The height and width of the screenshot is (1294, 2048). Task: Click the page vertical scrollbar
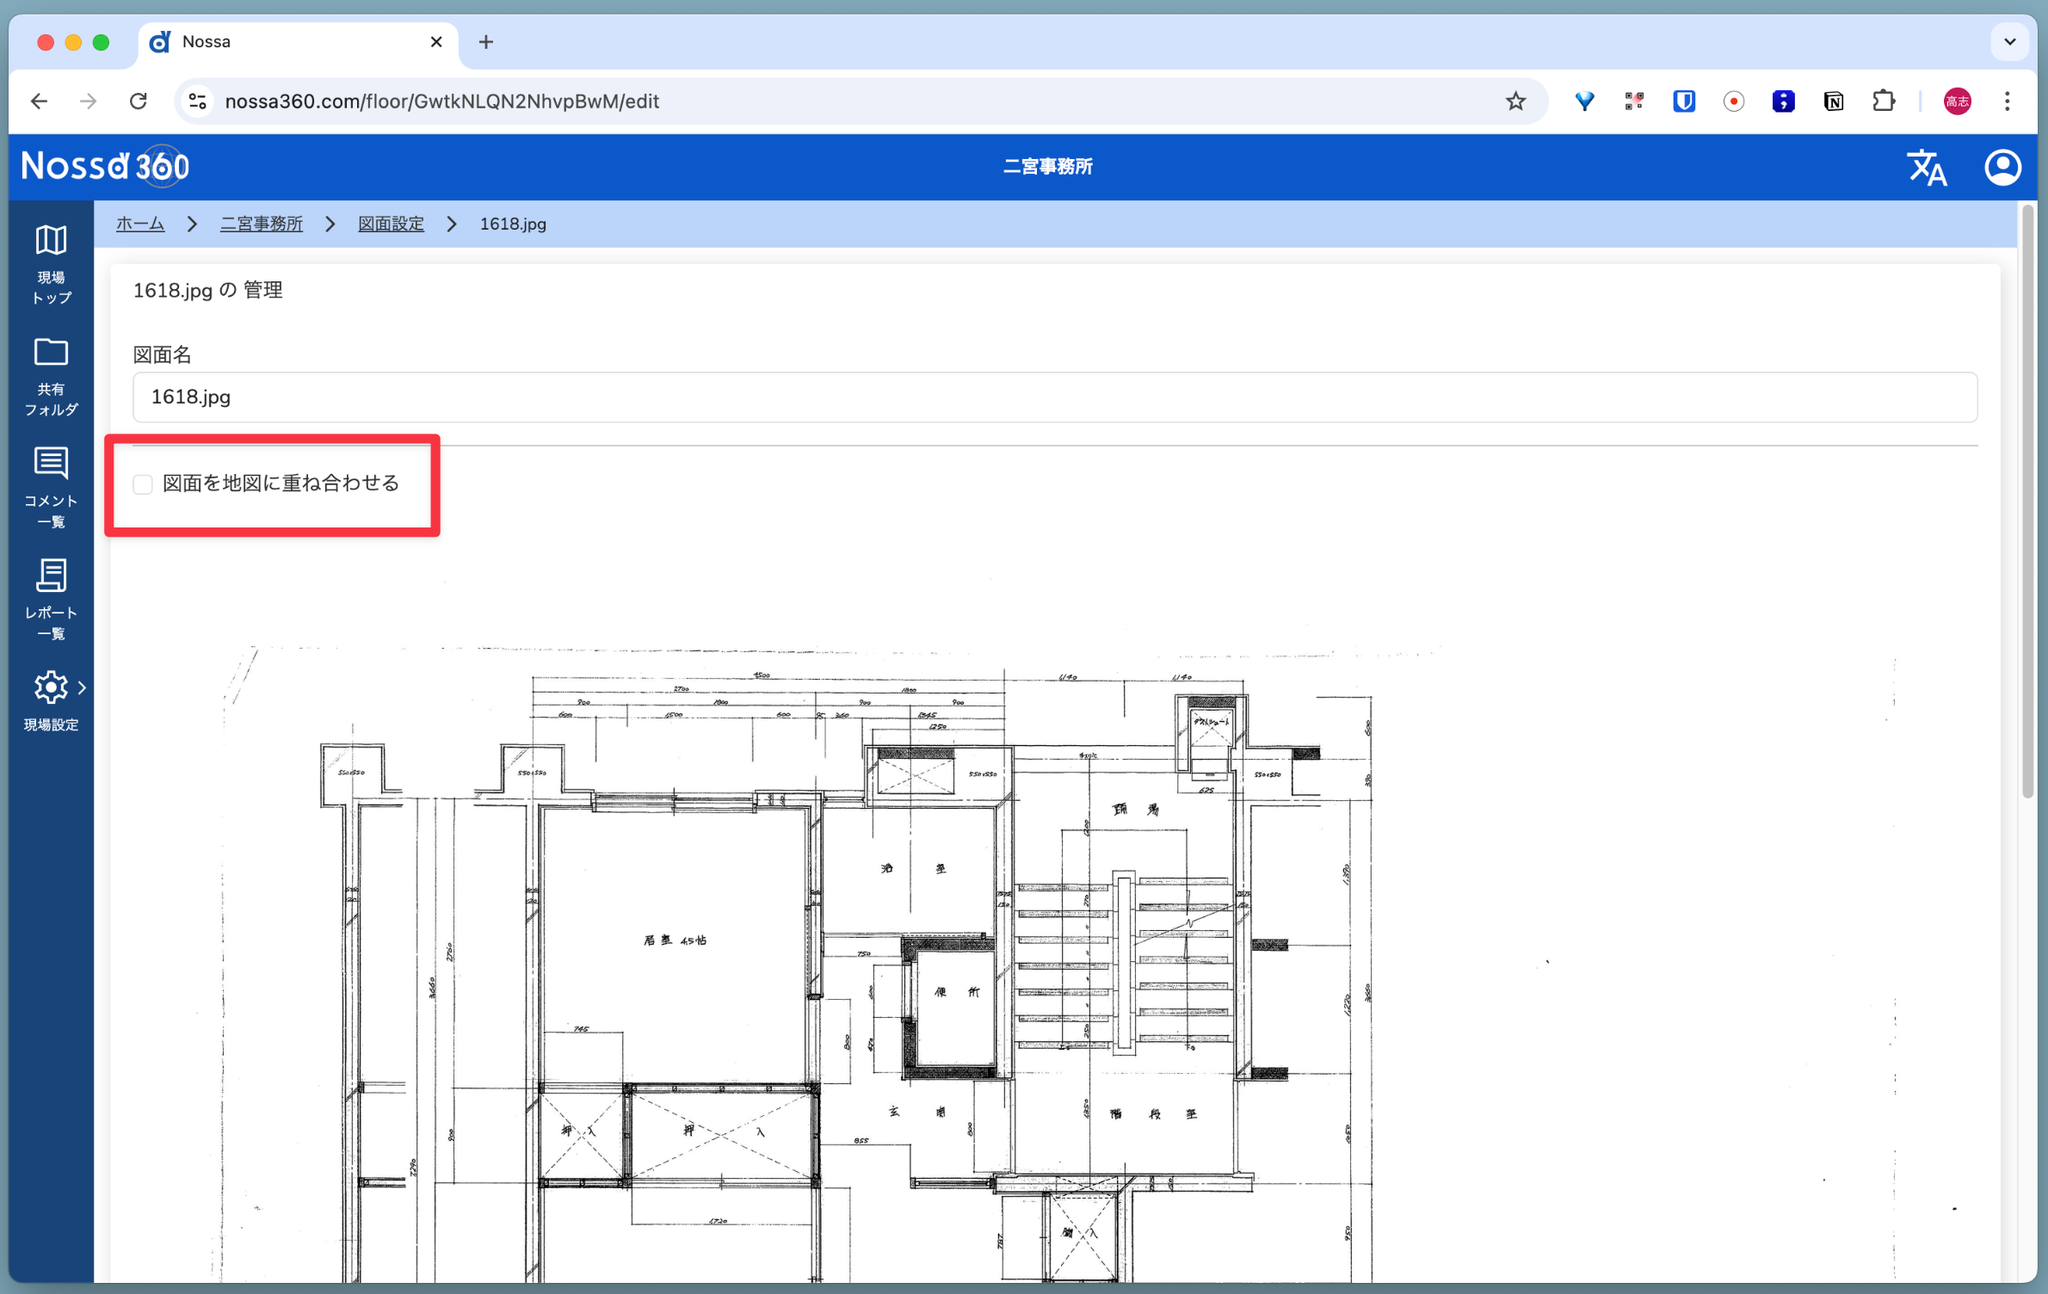coord(2028,500)
